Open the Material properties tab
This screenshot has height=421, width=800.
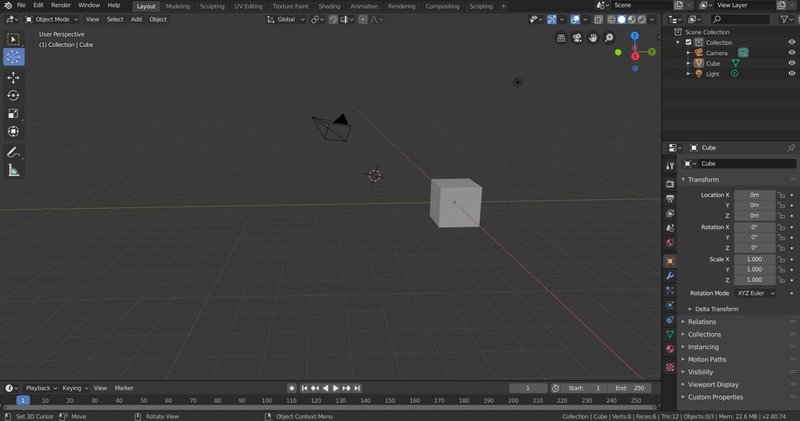(x=670, y=349)
